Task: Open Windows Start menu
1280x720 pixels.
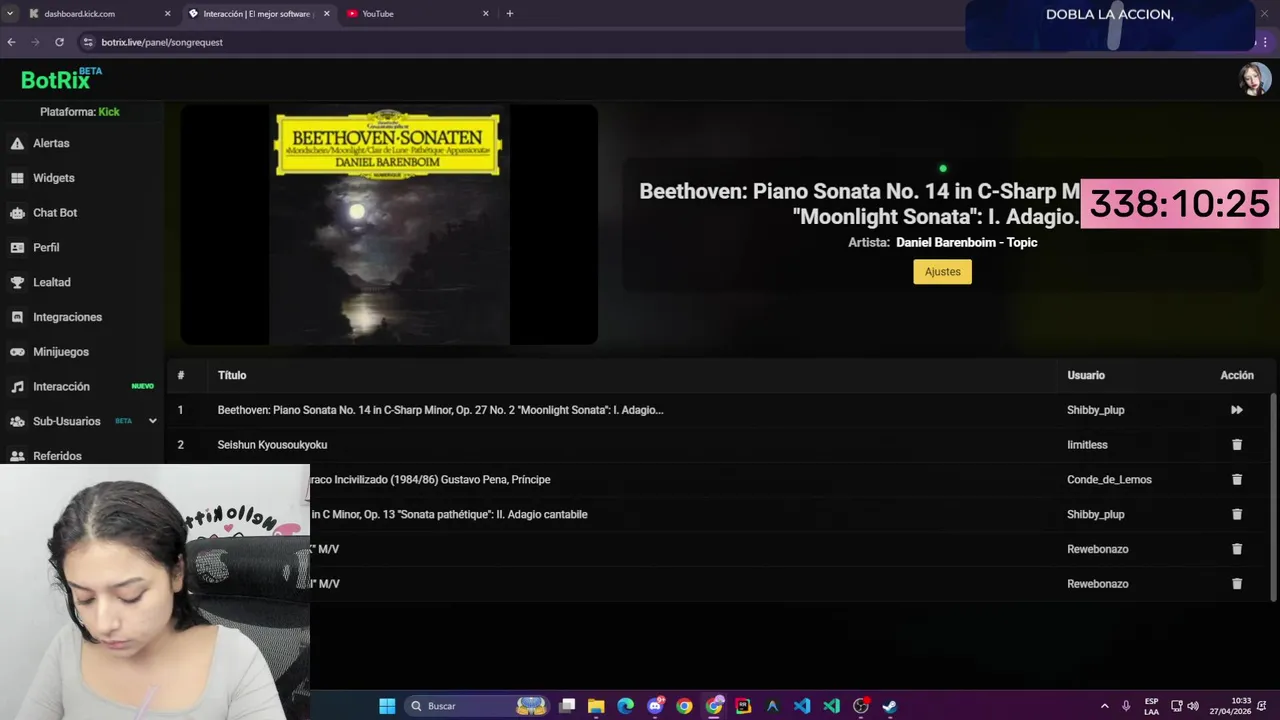Action: [387, 706]
